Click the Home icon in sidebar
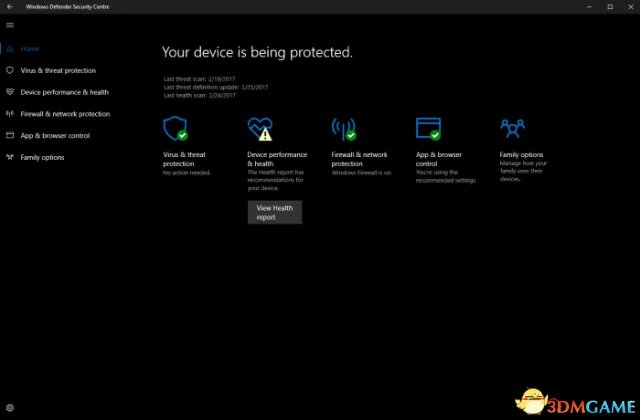Viewport: 640px width, 420px height. tap(10, 49)
